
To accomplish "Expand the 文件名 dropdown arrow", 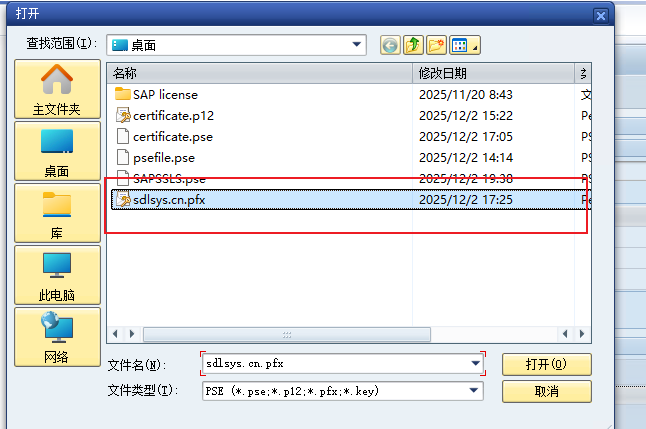I will (x=474, y=364).
